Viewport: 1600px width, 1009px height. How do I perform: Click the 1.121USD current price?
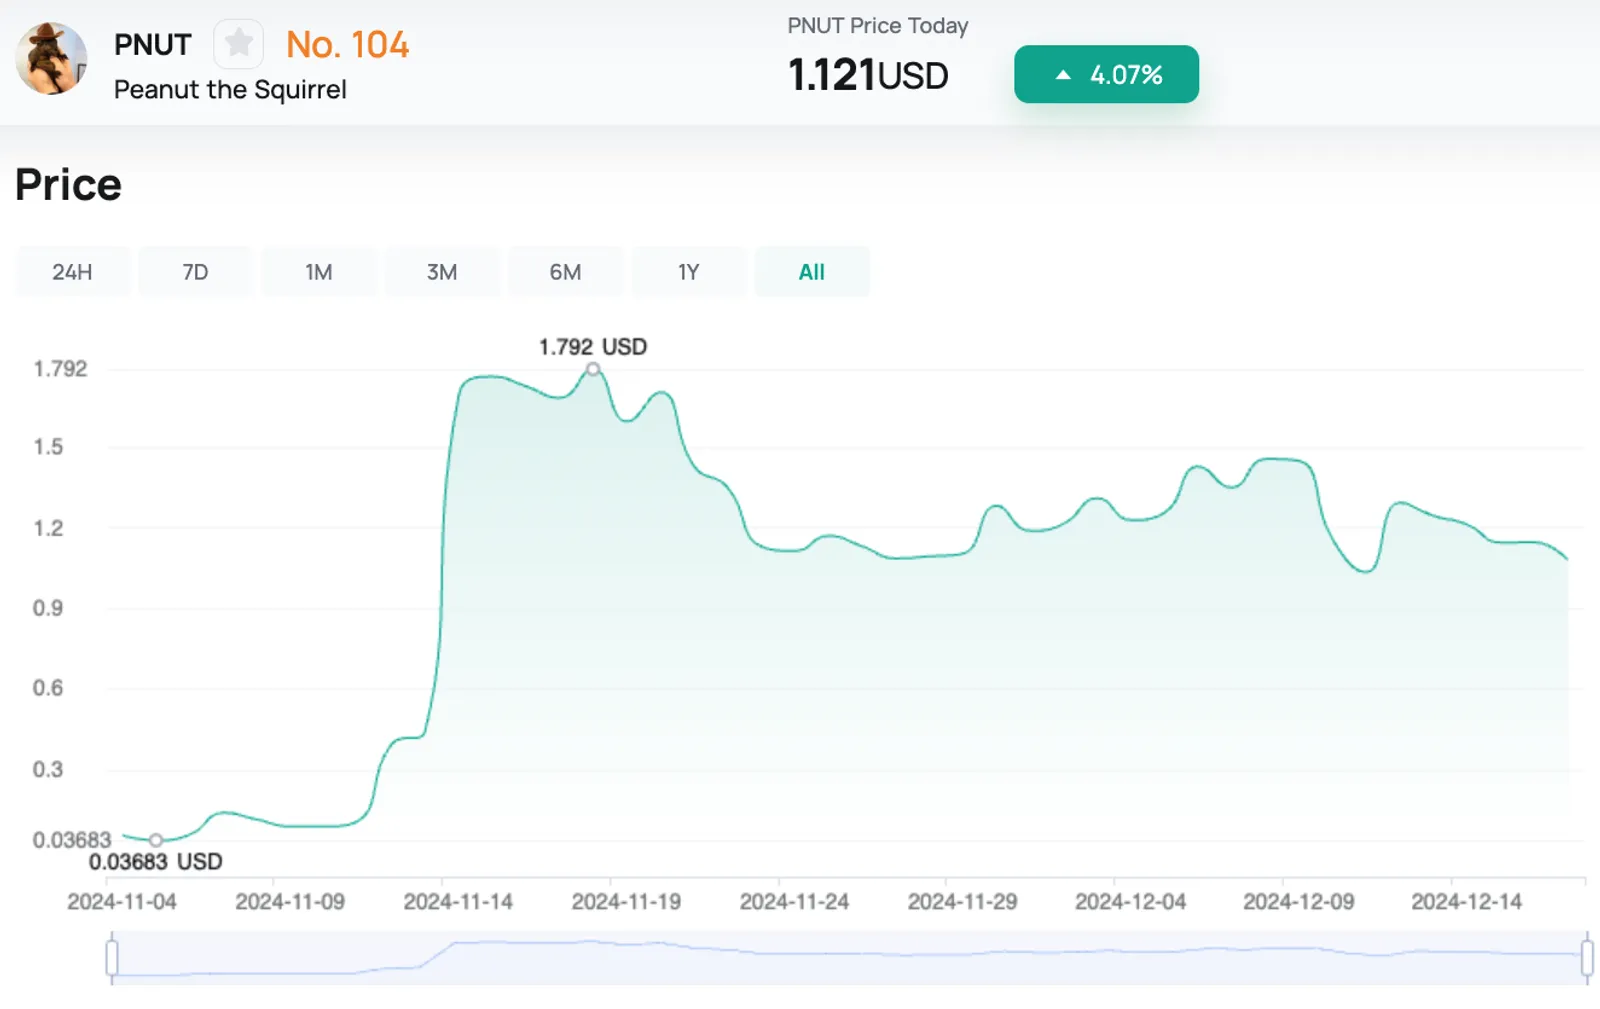point(868,75)
